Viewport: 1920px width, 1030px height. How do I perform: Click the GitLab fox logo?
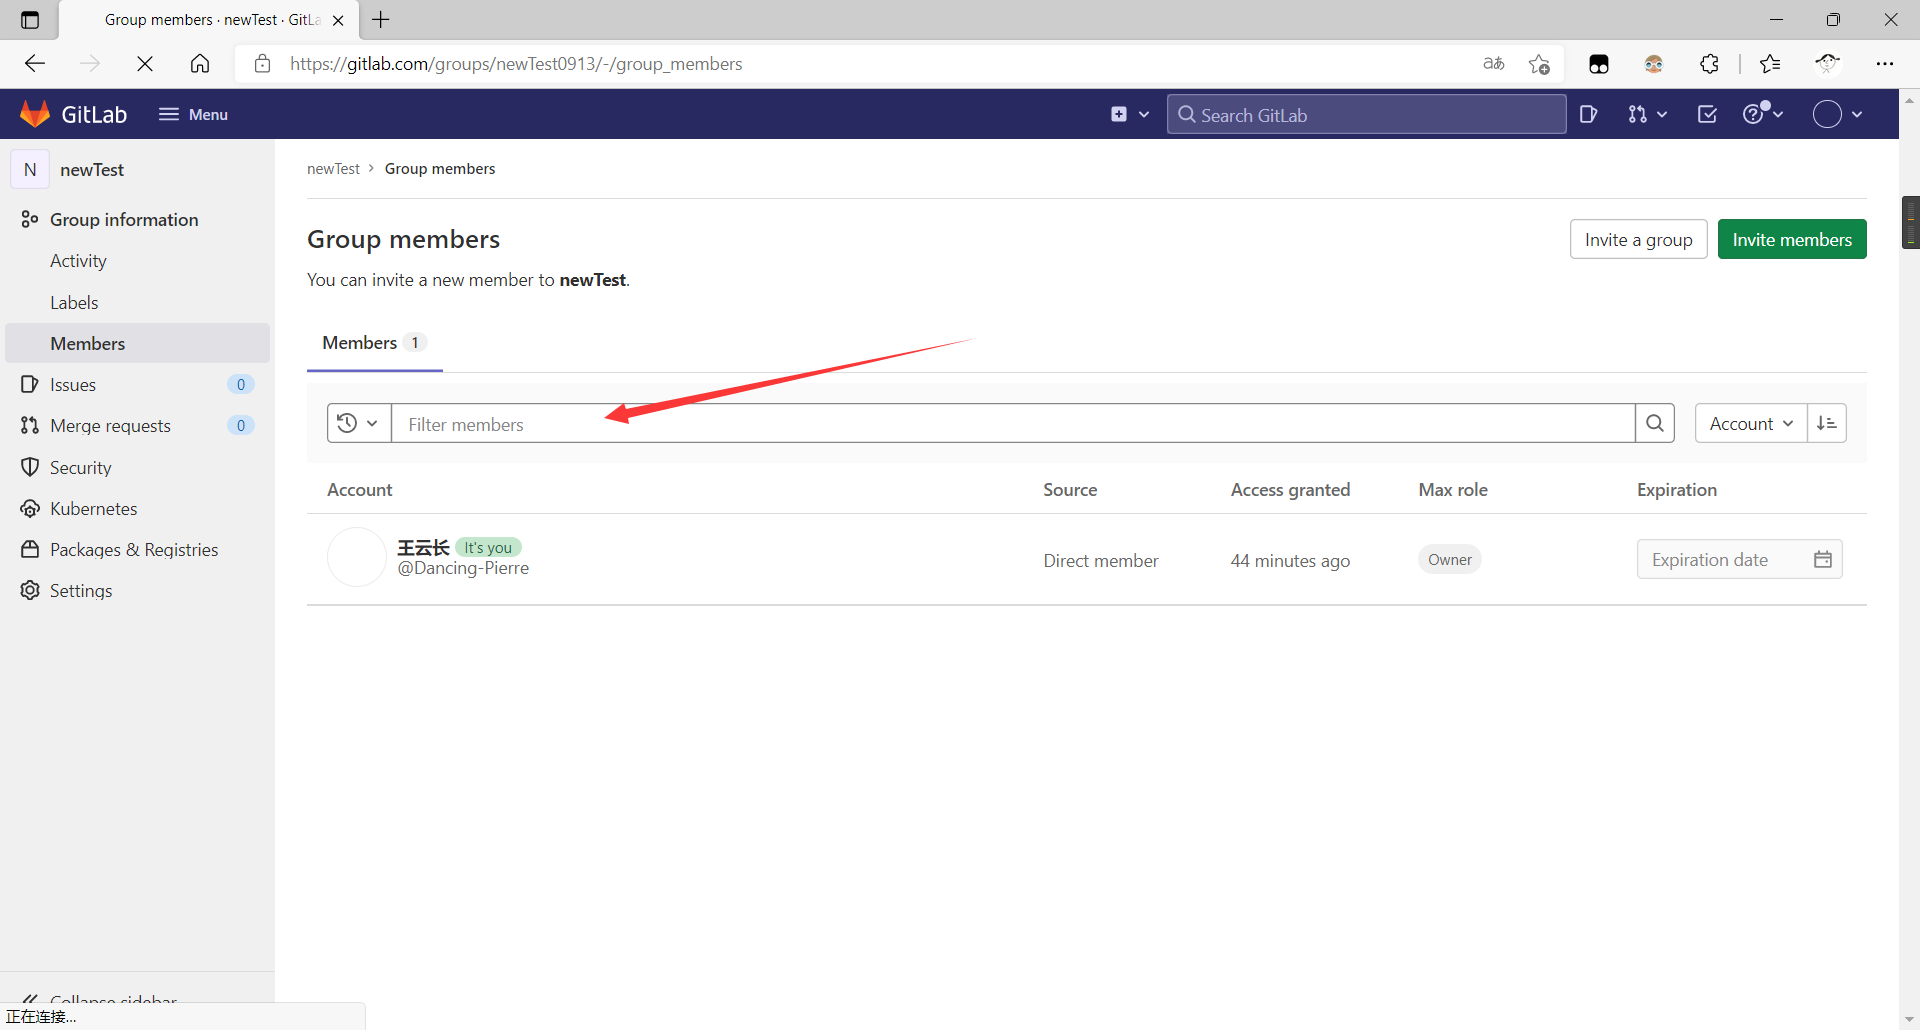(35, 114)
